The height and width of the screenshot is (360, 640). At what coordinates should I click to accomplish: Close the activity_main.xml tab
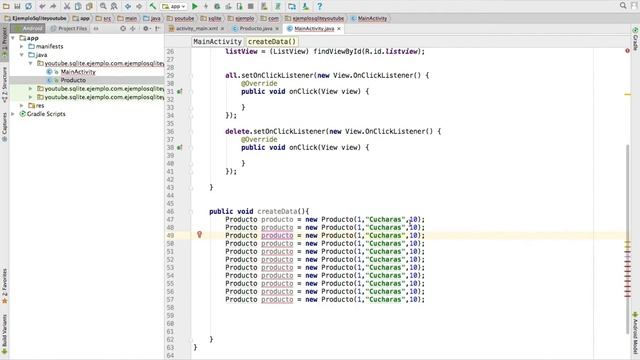click(x=222, y=29)
